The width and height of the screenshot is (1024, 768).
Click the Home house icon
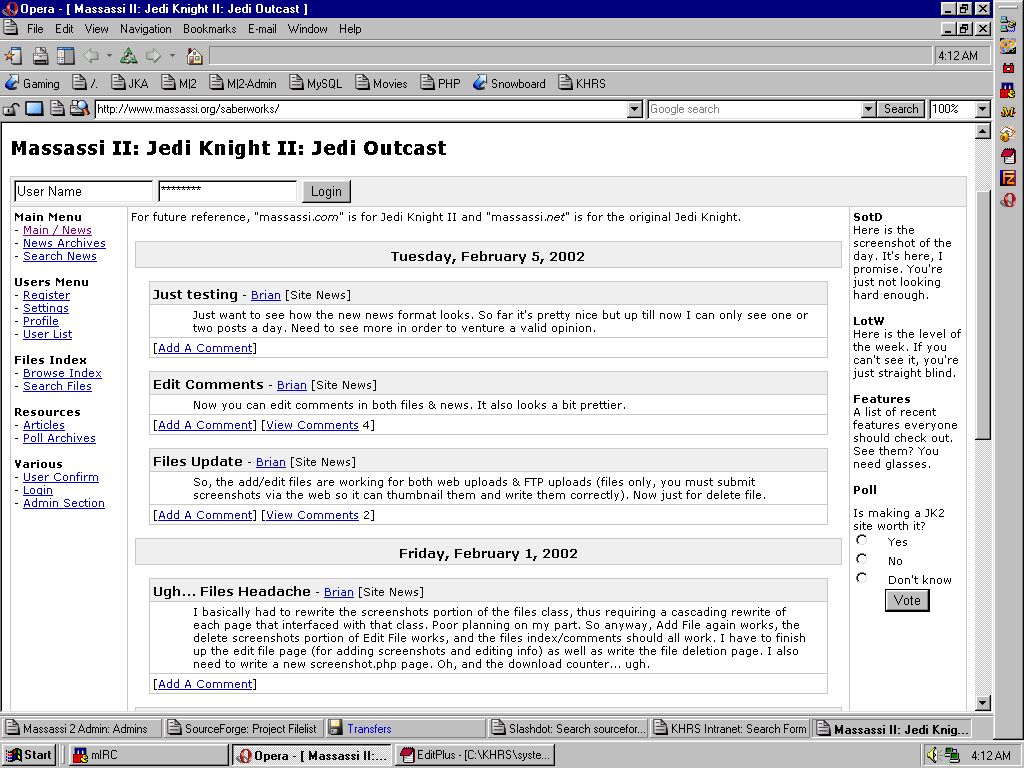(195, 56)
